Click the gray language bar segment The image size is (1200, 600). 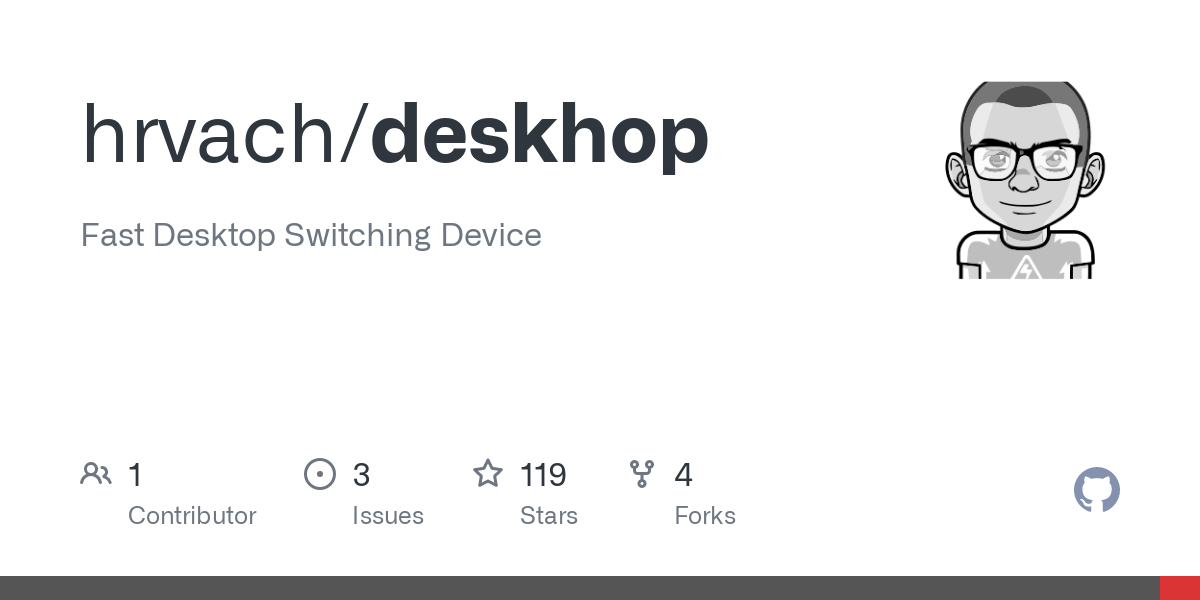tap(580, 588)
